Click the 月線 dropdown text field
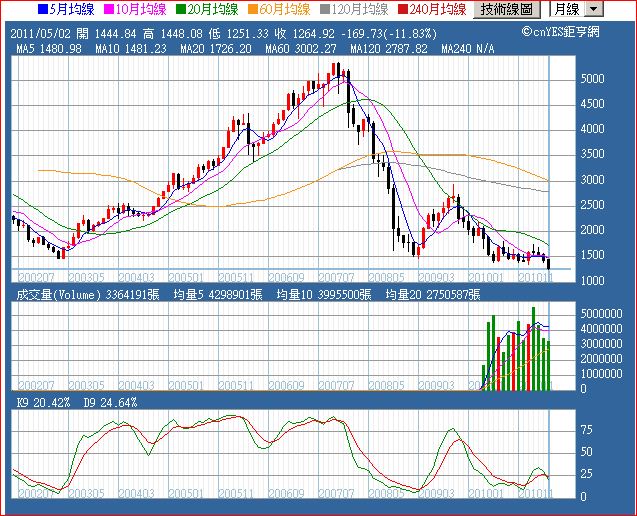637x516 pixels. coord(568,9)
